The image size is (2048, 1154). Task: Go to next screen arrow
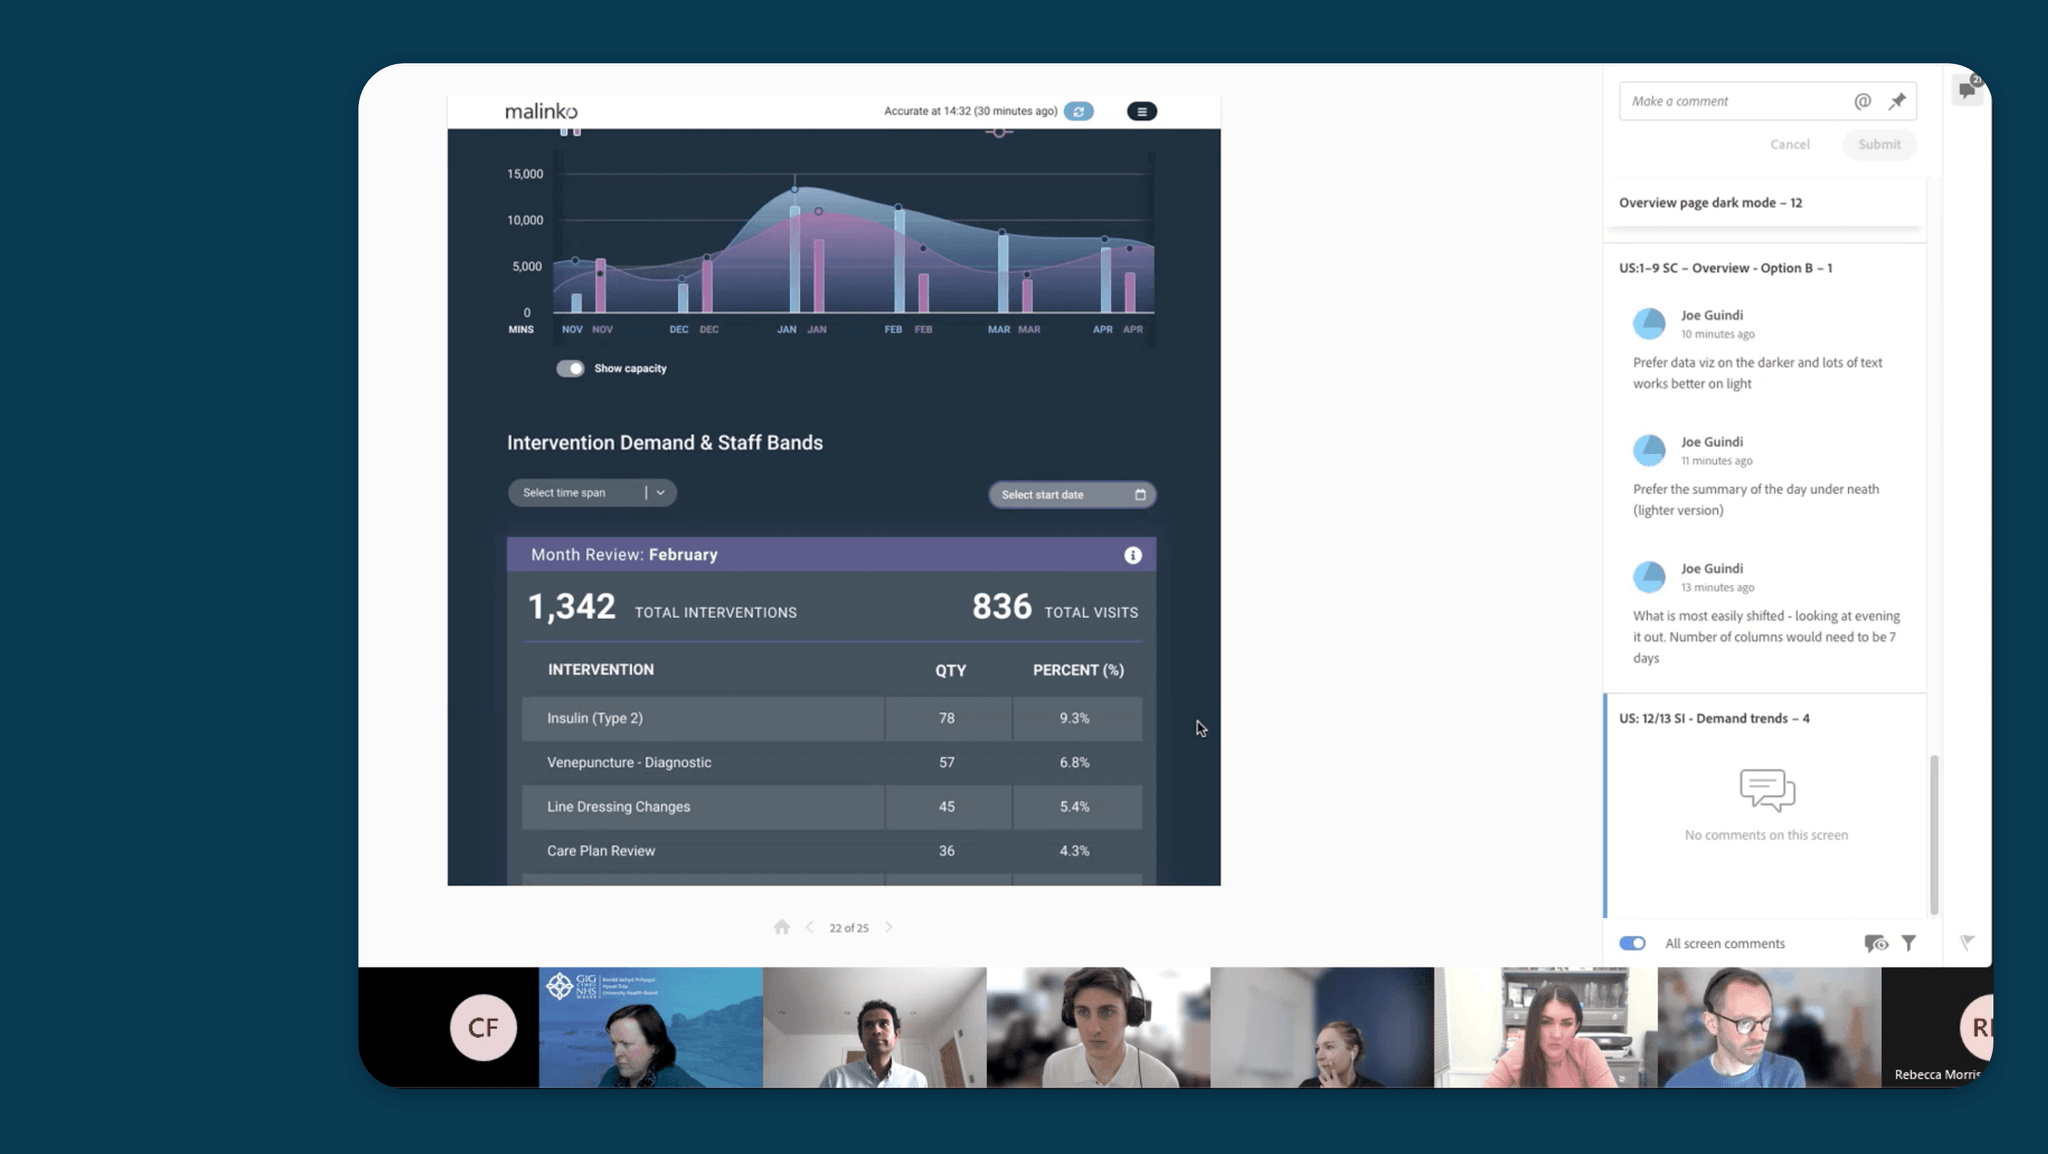pyautogui.click(x=888, y=927)
